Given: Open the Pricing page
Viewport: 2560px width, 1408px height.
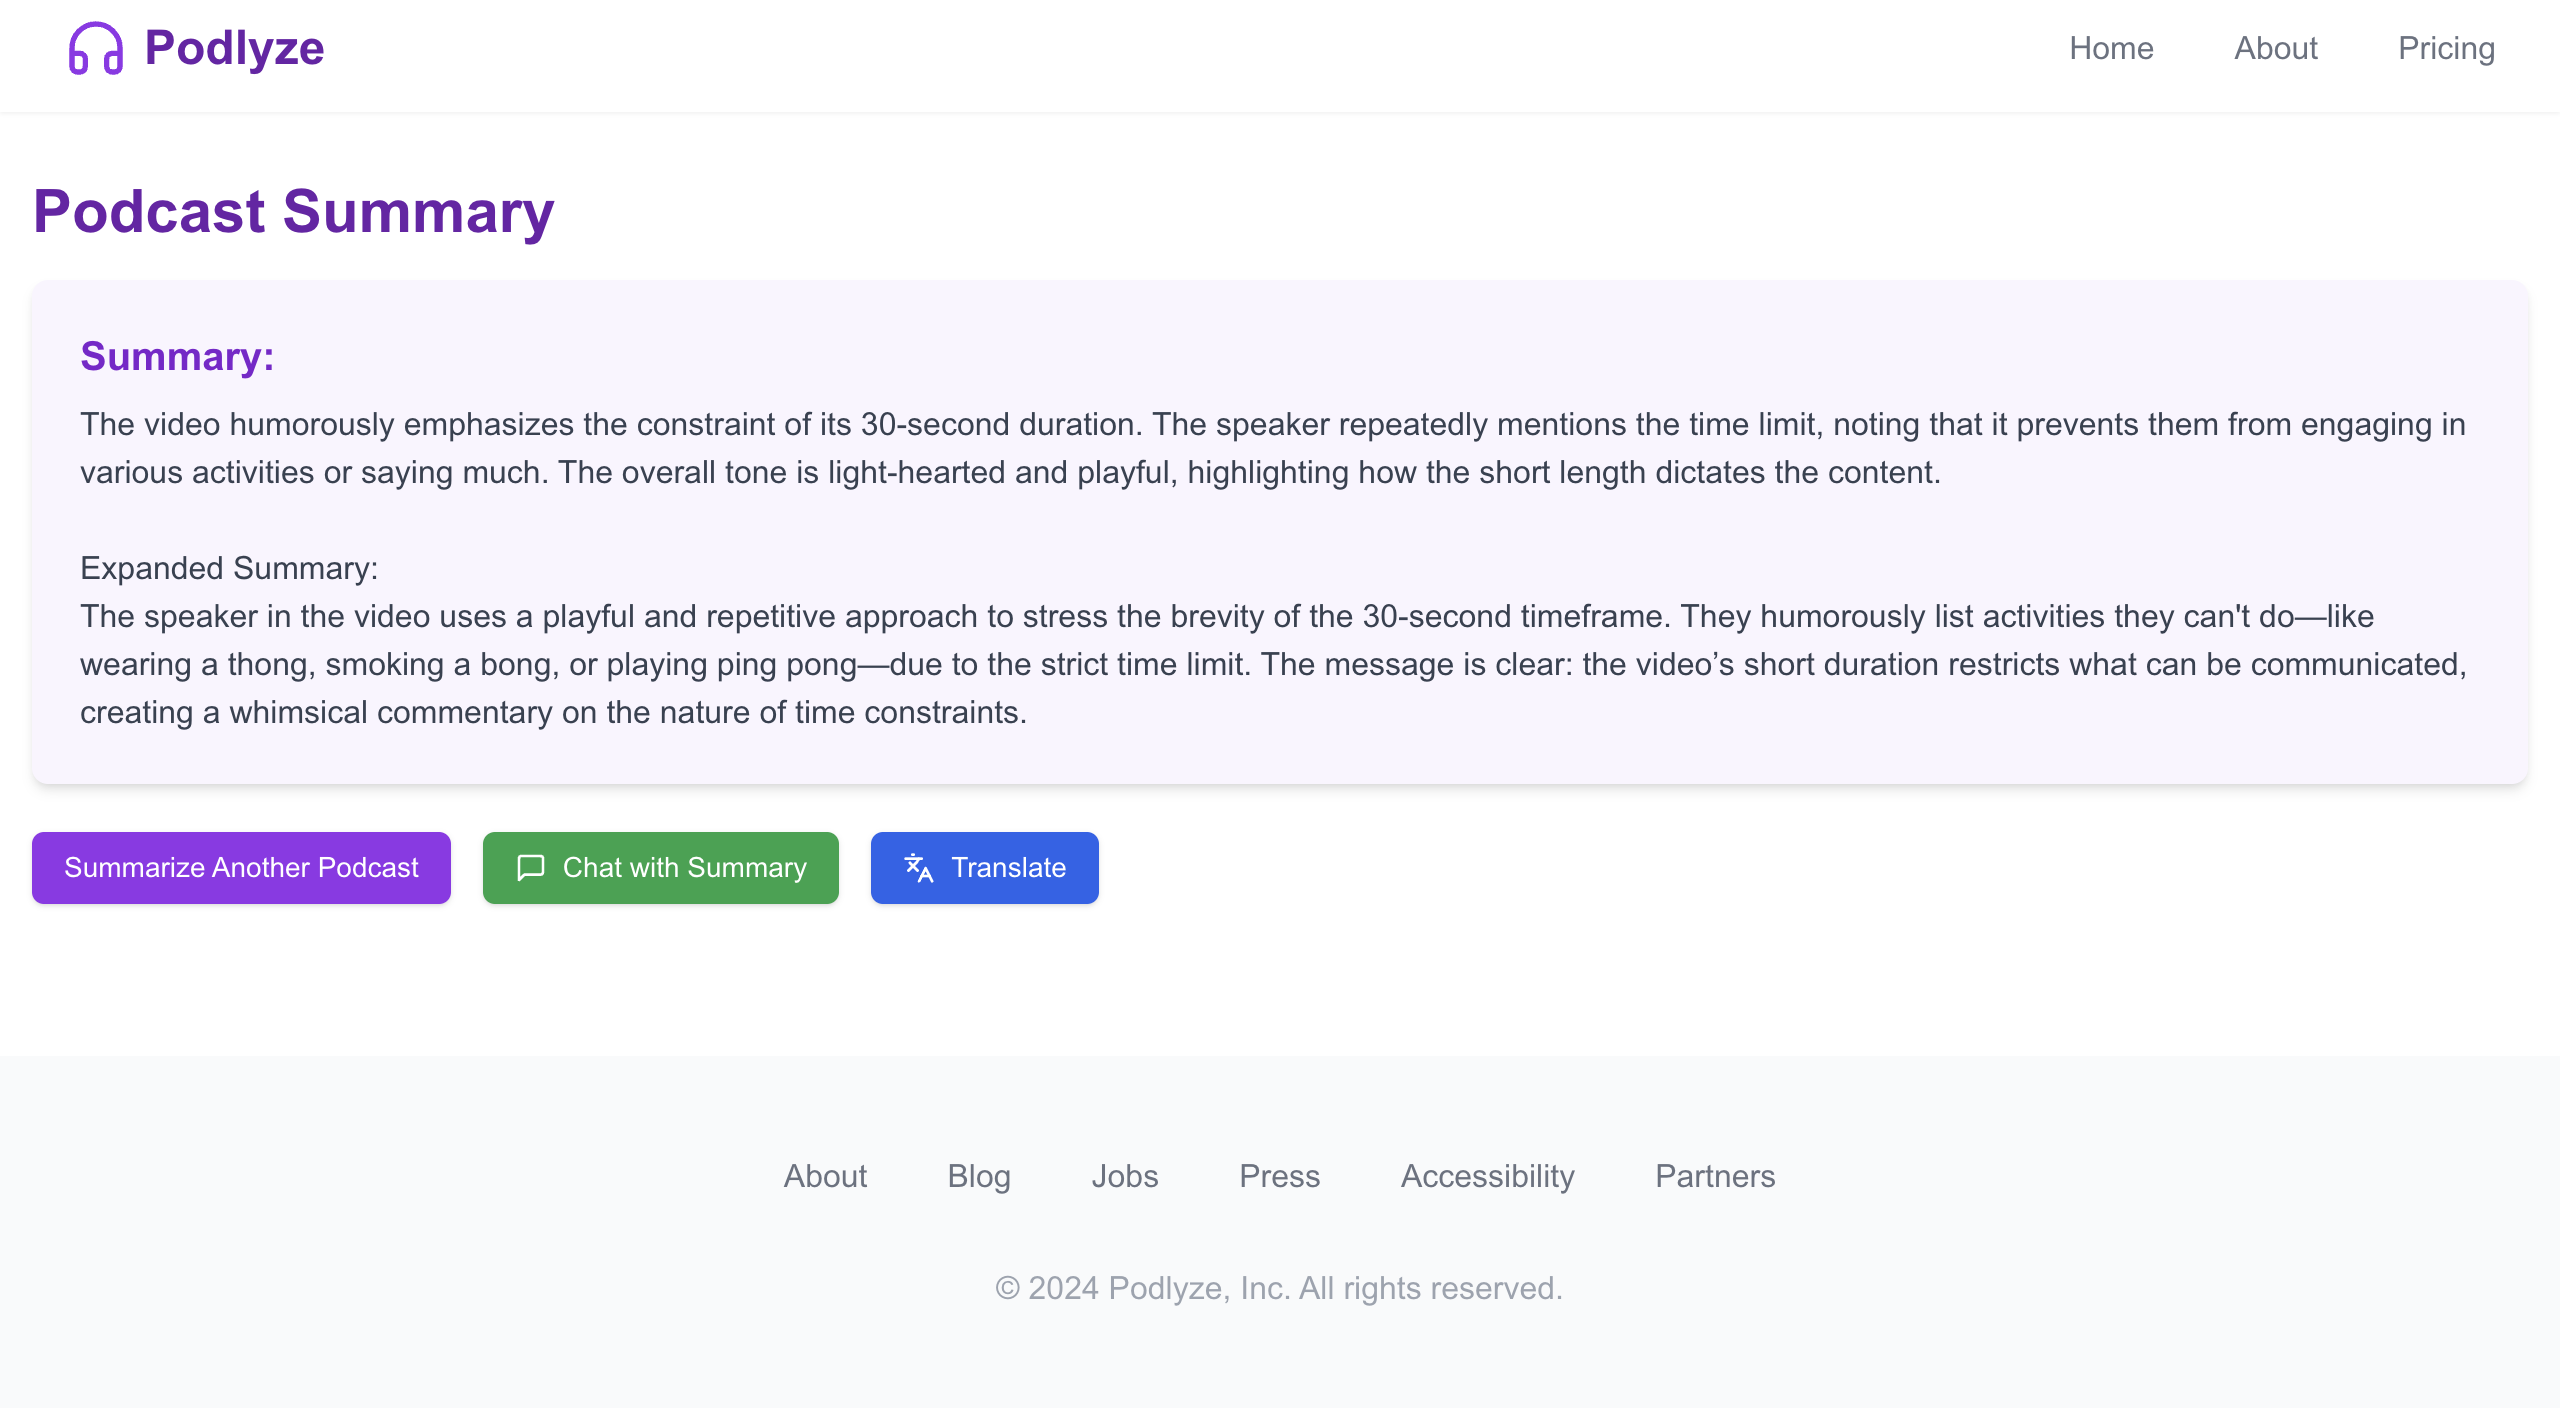Looking at the screenshot, I should pyautogui.click(x=2446, y=48).
